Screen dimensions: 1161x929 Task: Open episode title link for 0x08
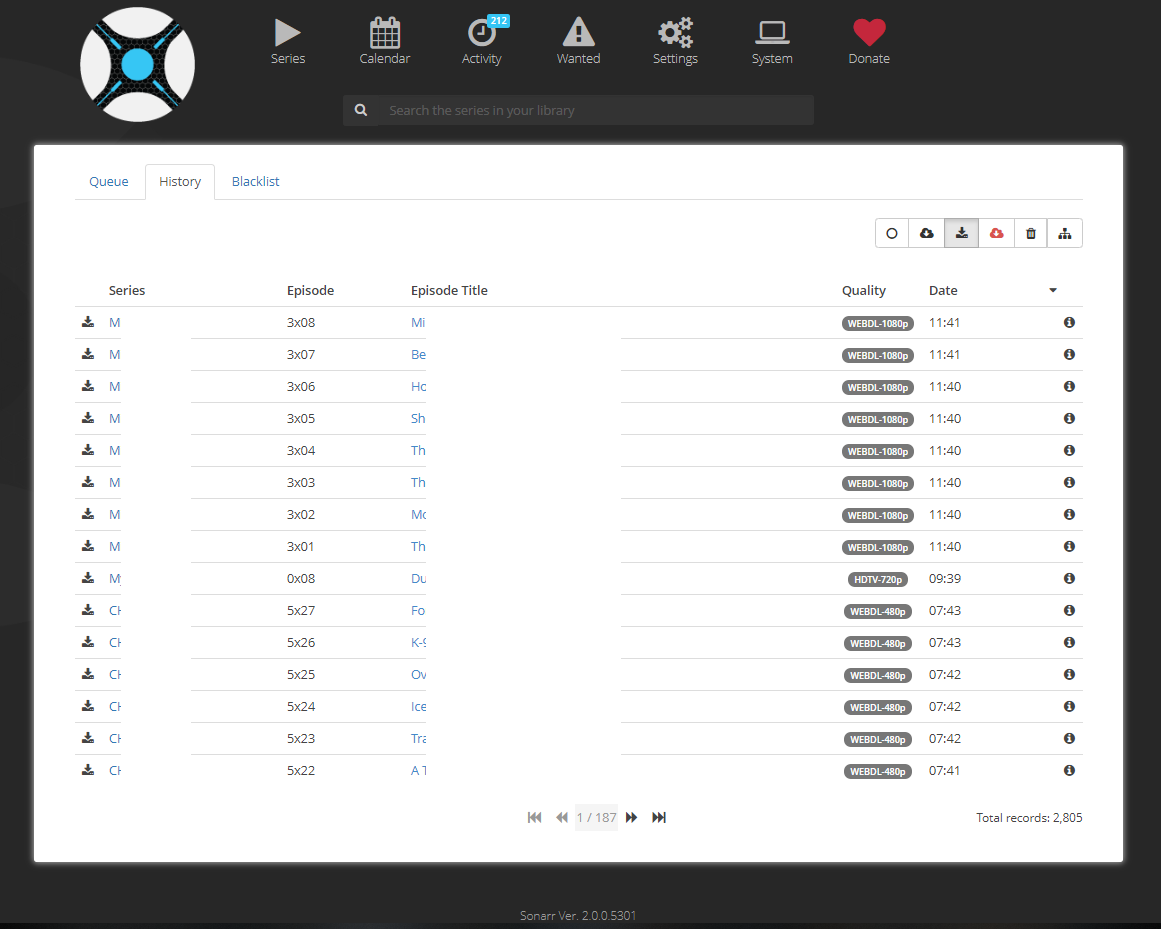(418, 579)
